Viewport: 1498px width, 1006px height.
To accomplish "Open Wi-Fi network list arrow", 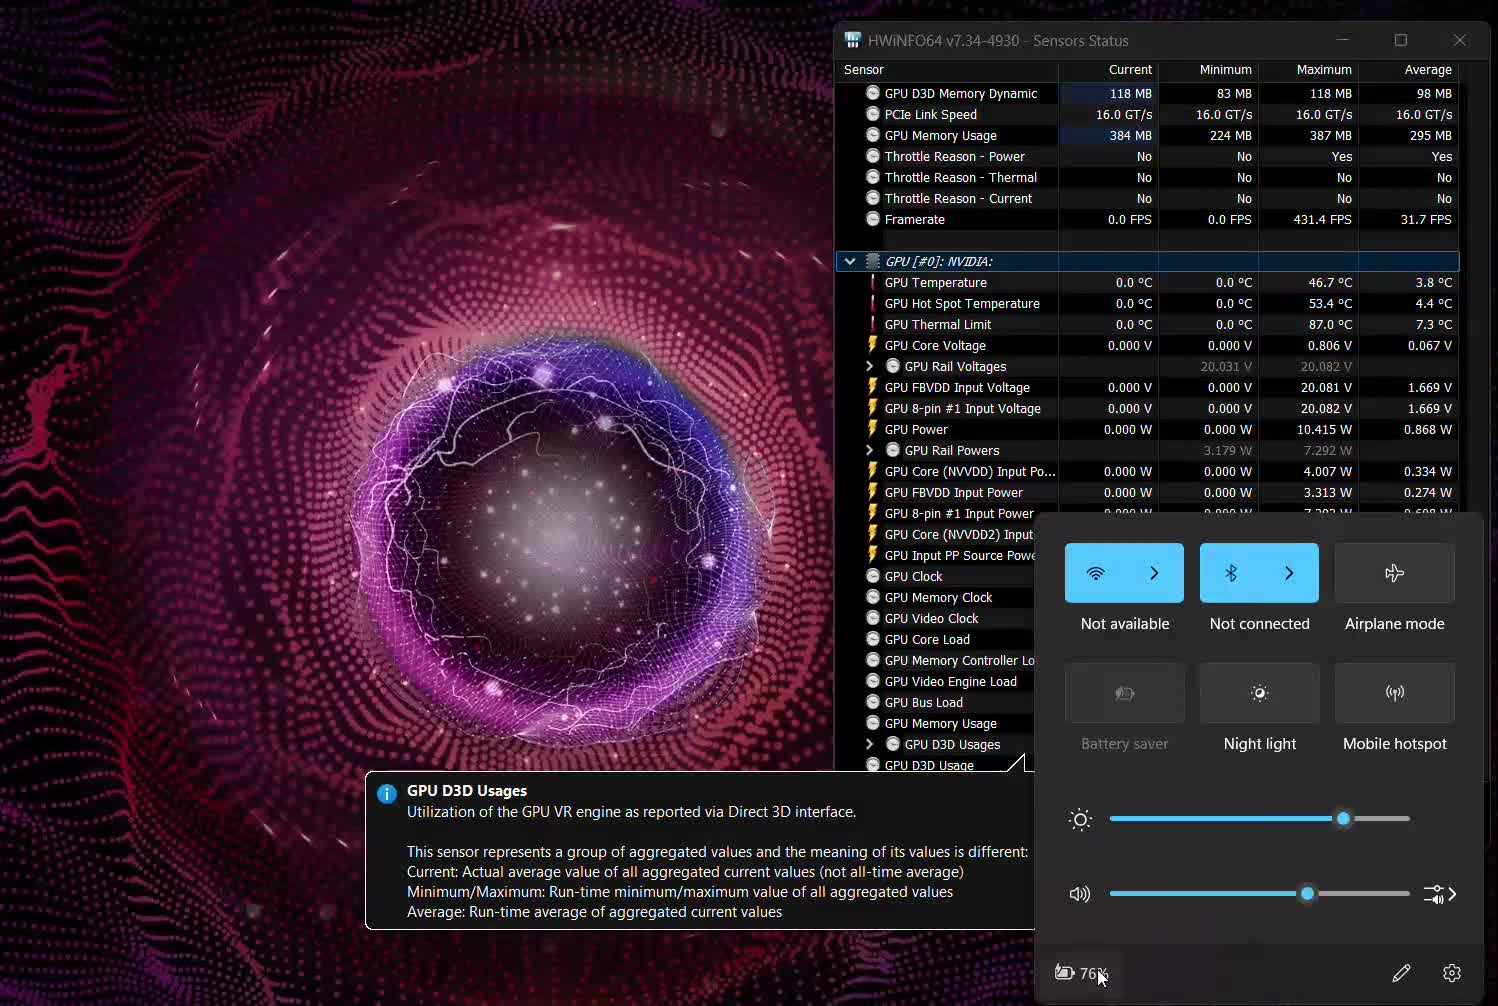I will pos(1154,573).
